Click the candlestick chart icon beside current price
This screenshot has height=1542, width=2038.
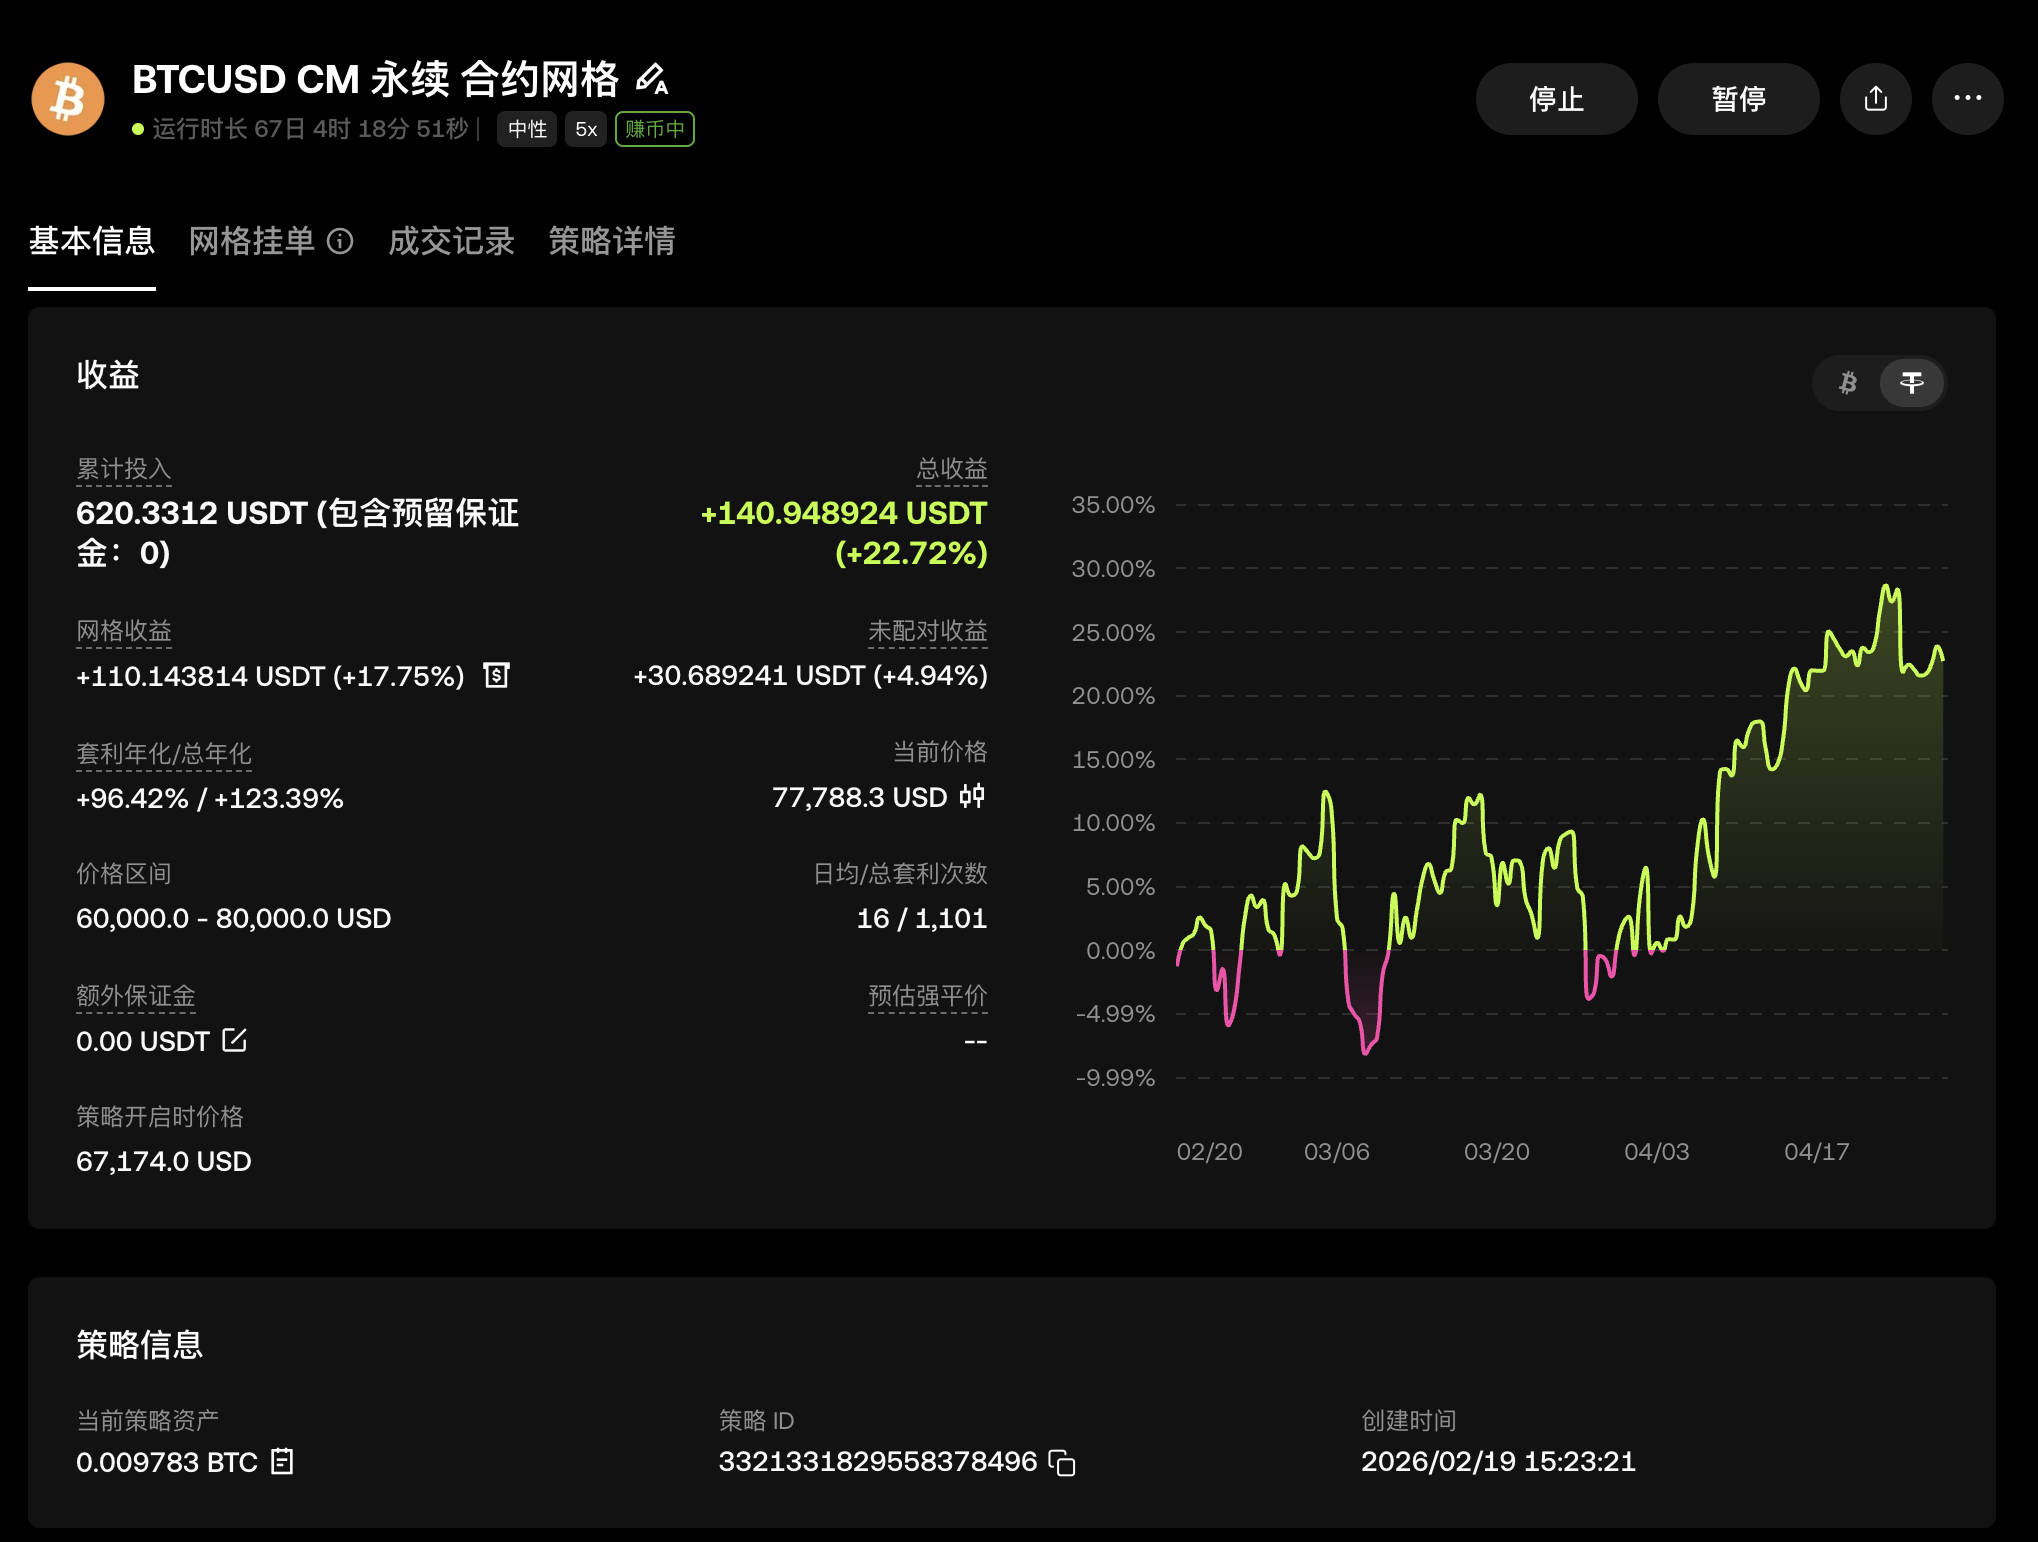click(x=972, y=797)
